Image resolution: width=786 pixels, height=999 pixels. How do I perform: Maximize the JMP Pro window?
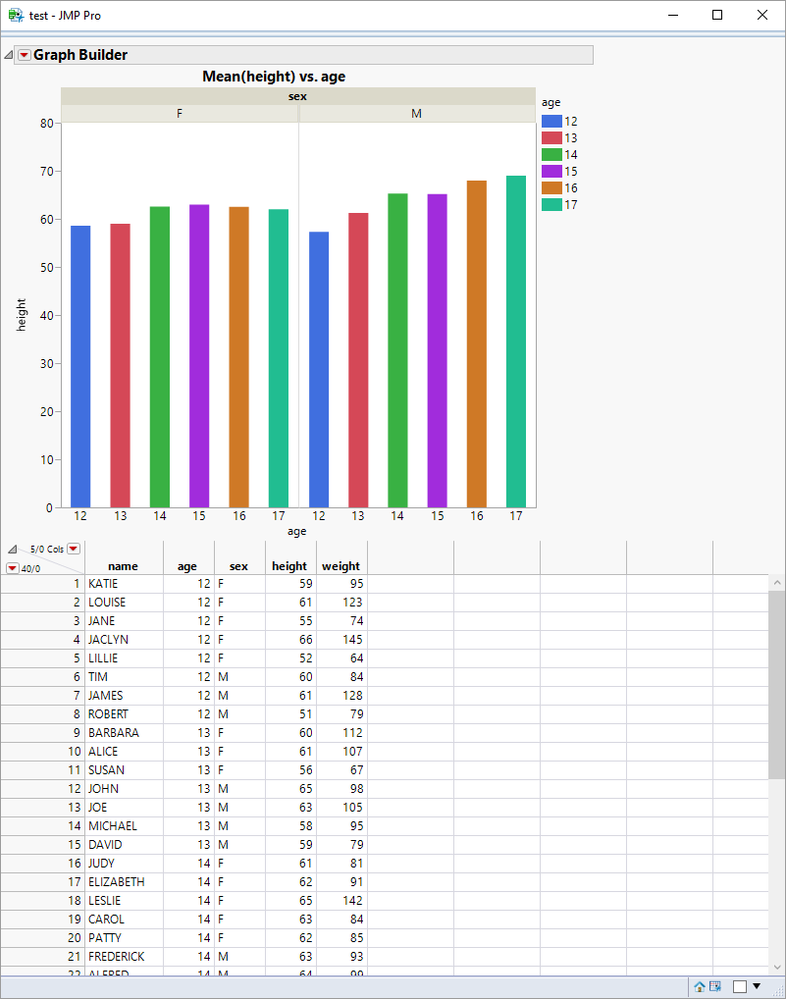(x=717, y=15)
